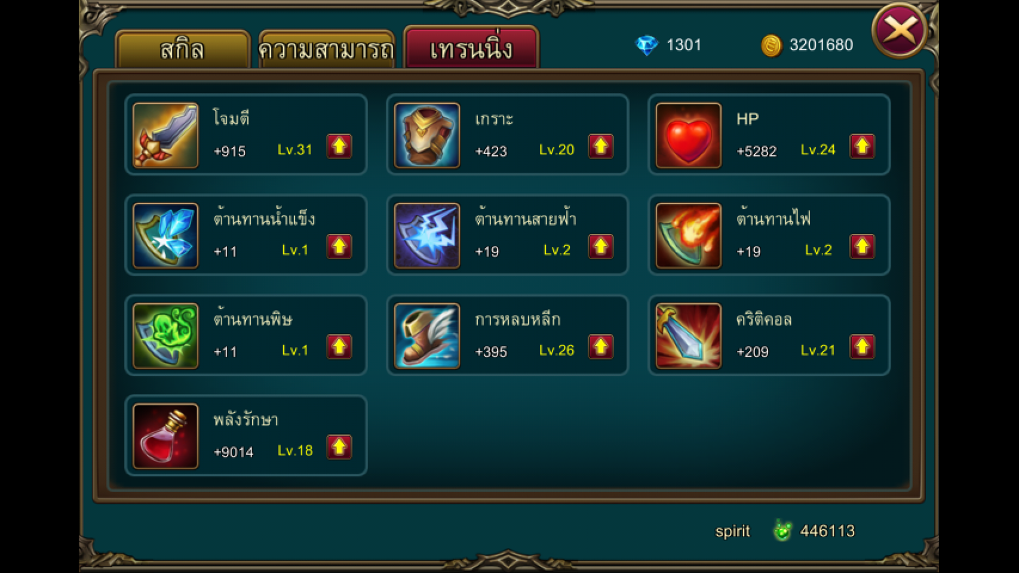Select the red healing potion icon

click(x=165, y=436)
